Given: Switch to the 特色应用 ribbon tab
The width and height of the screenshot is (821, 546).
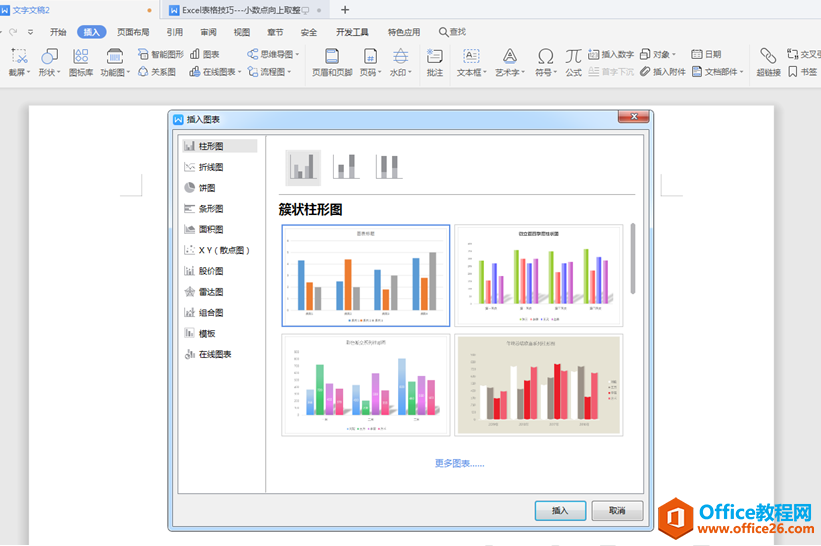Looking at the screenshot, I should tap(404, 32).
